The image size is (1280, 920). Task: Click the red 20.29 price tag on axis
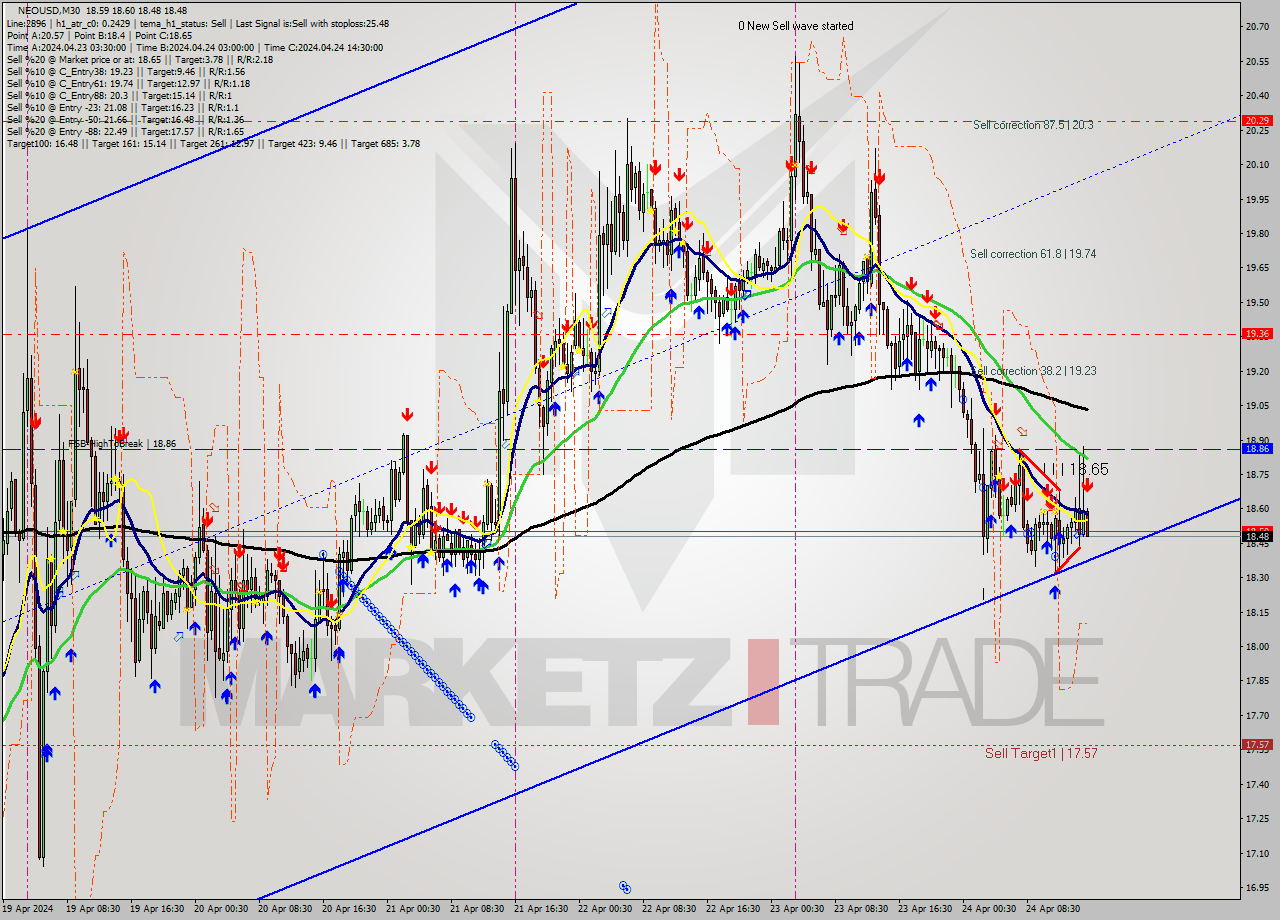1256,120
